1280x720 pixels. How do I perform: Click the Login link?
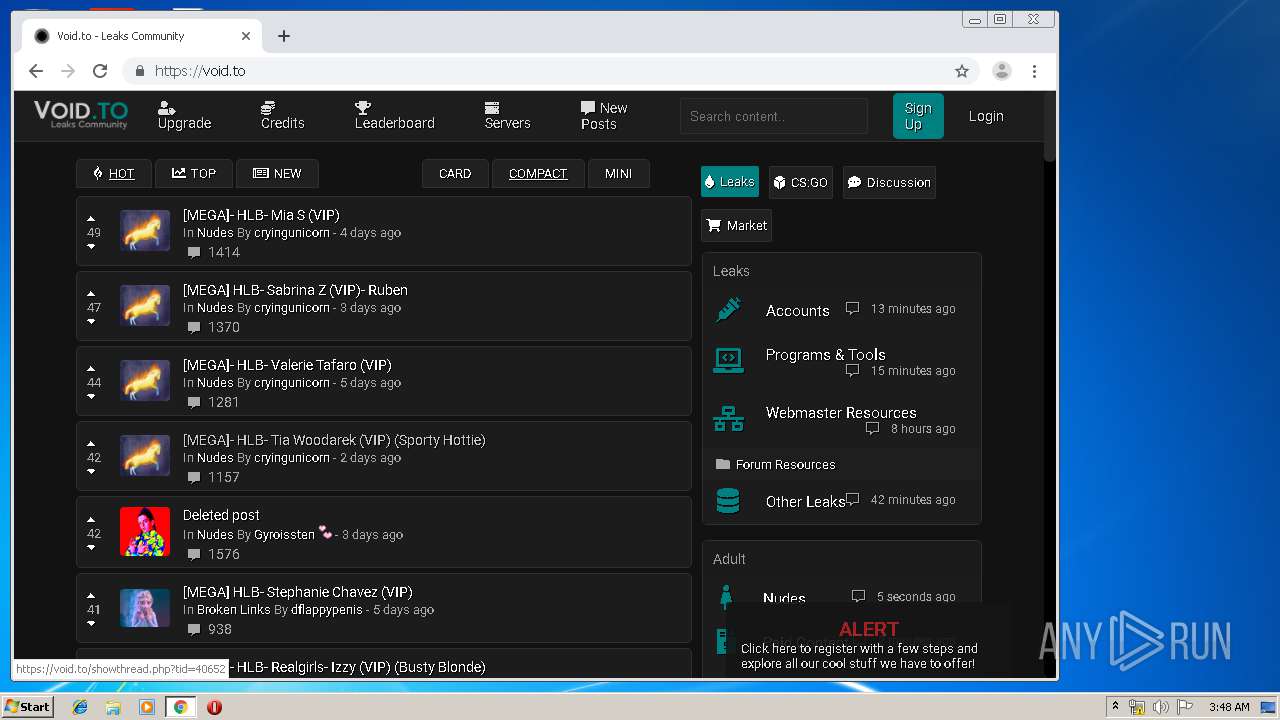tap(986, 116)
